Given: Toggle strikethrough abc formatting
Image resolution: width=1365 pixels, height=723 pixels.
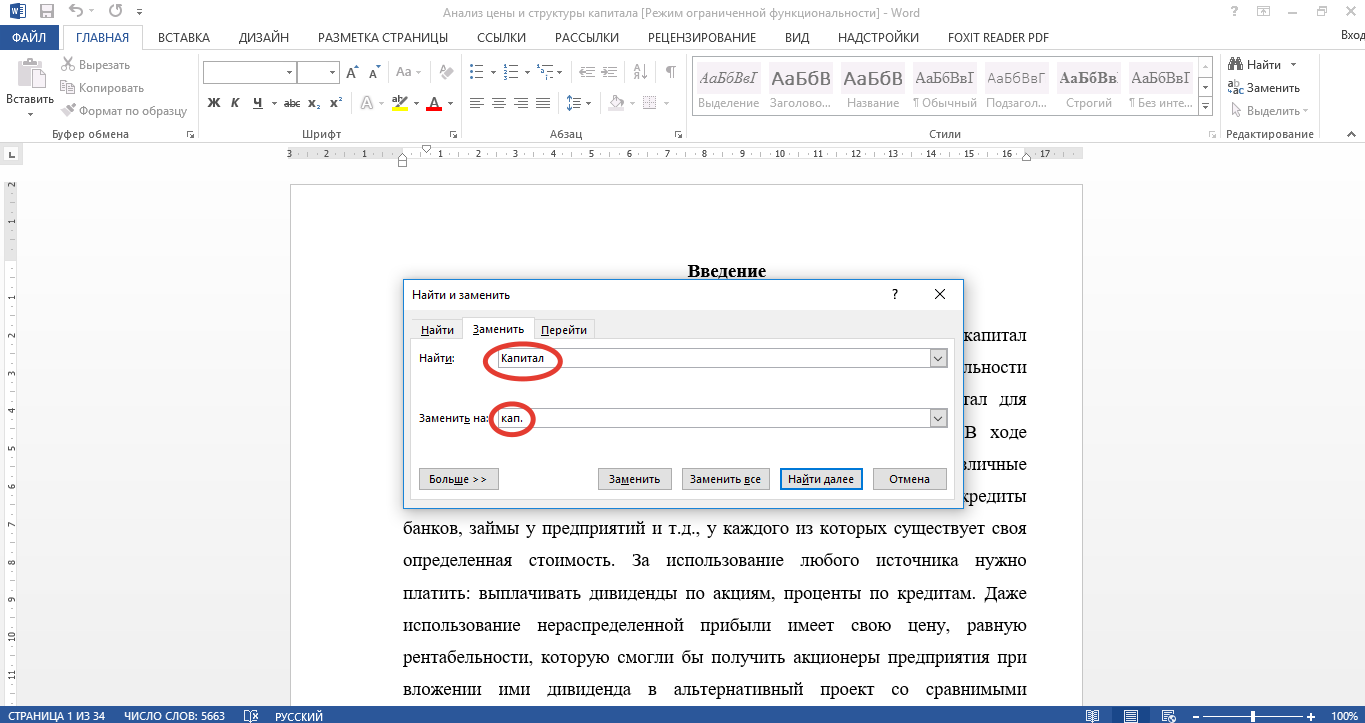Looking at the screenshot, I should tap(292, 103).
